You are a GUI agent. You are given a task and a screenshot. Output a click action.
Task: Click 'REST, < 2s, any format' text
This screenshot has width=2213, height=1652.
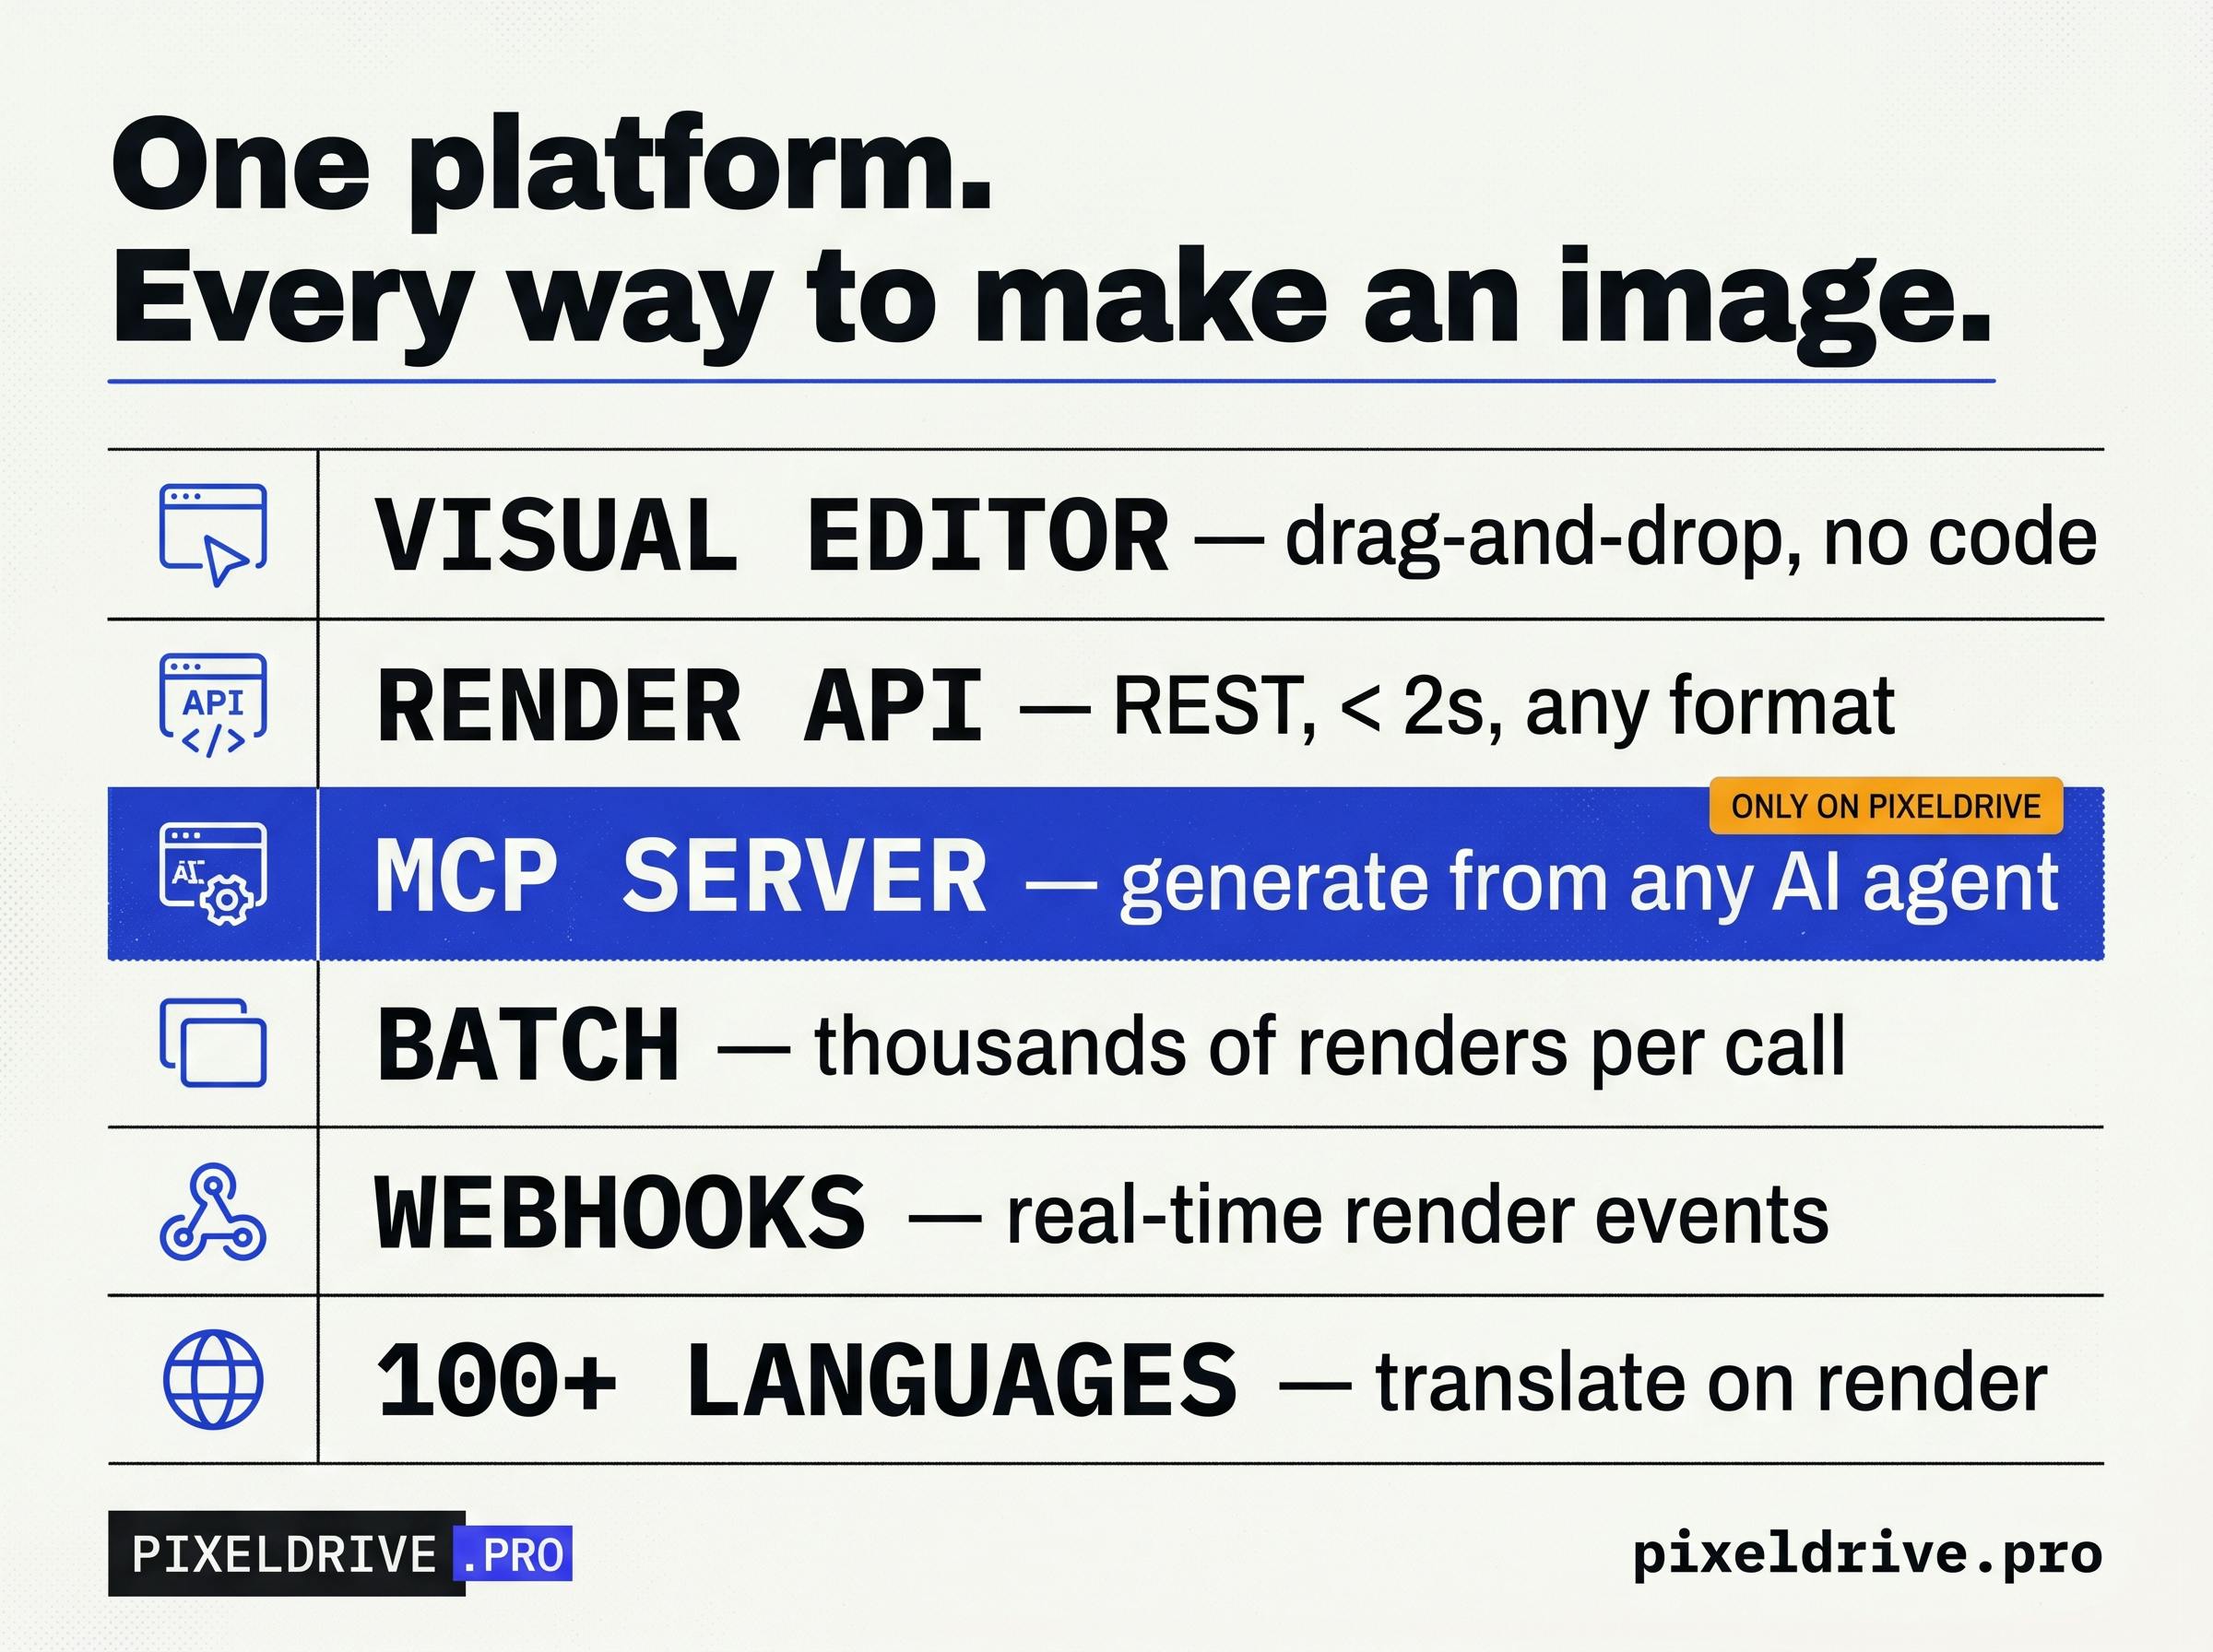tap(1504, 708)
